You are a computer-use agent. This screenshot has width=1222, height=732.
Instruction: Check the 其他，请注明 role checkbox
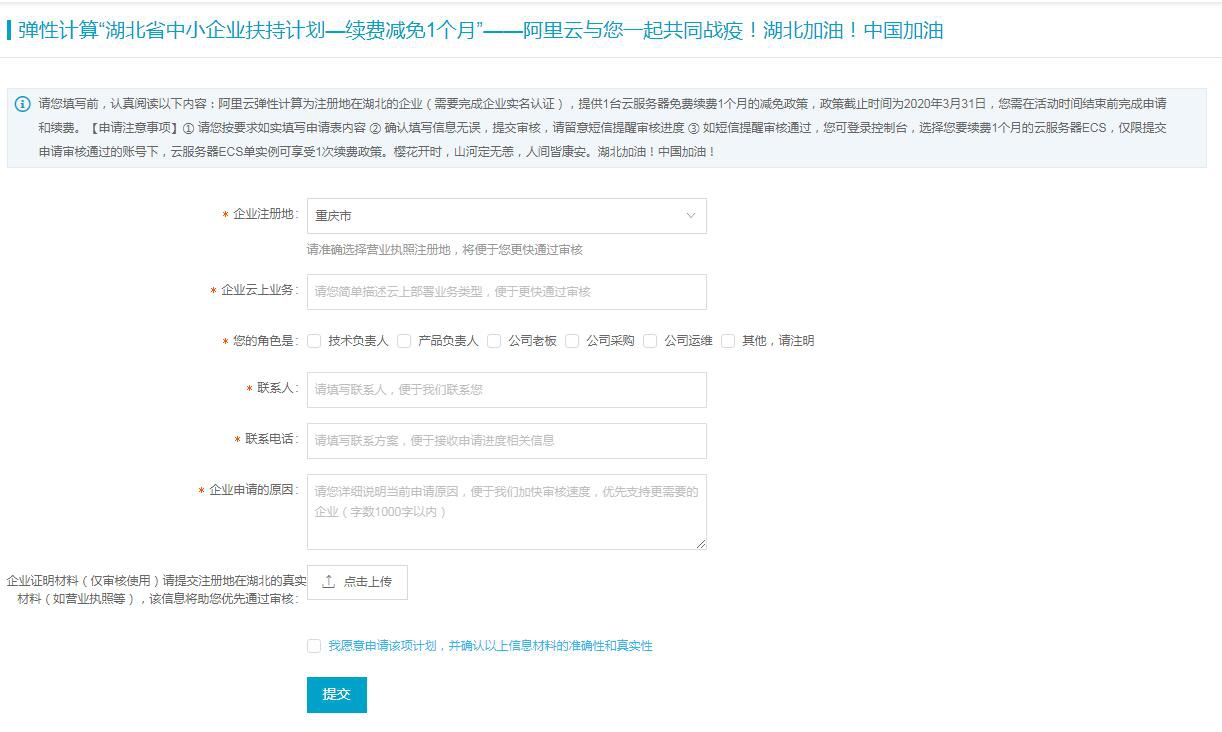coord(728,341)
